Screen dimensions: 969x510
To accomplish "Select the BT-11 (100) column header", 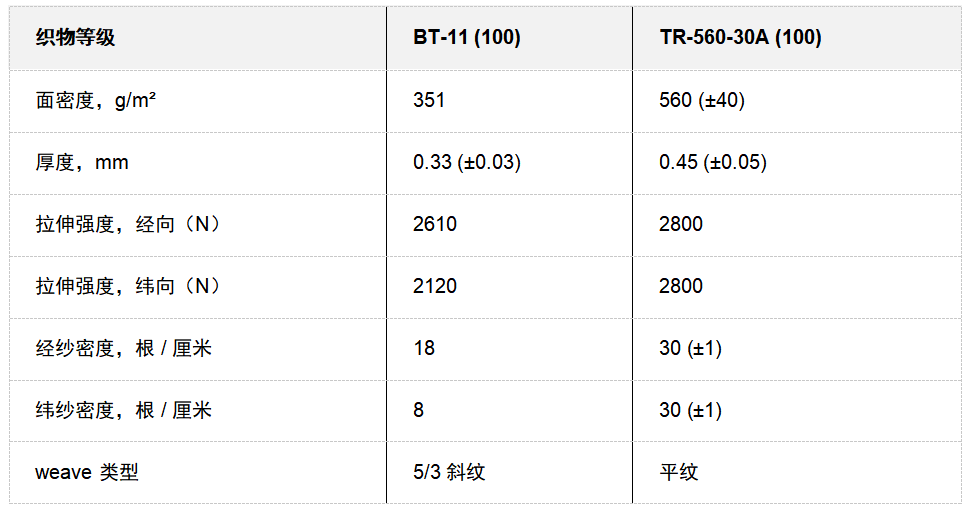I will pyautogui.click(x=466, y=38).
